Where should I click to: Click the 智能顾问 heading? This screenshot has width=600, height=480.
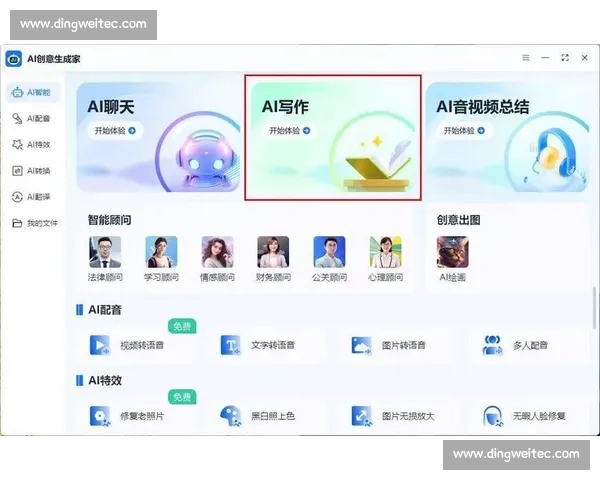click(109, 220)
